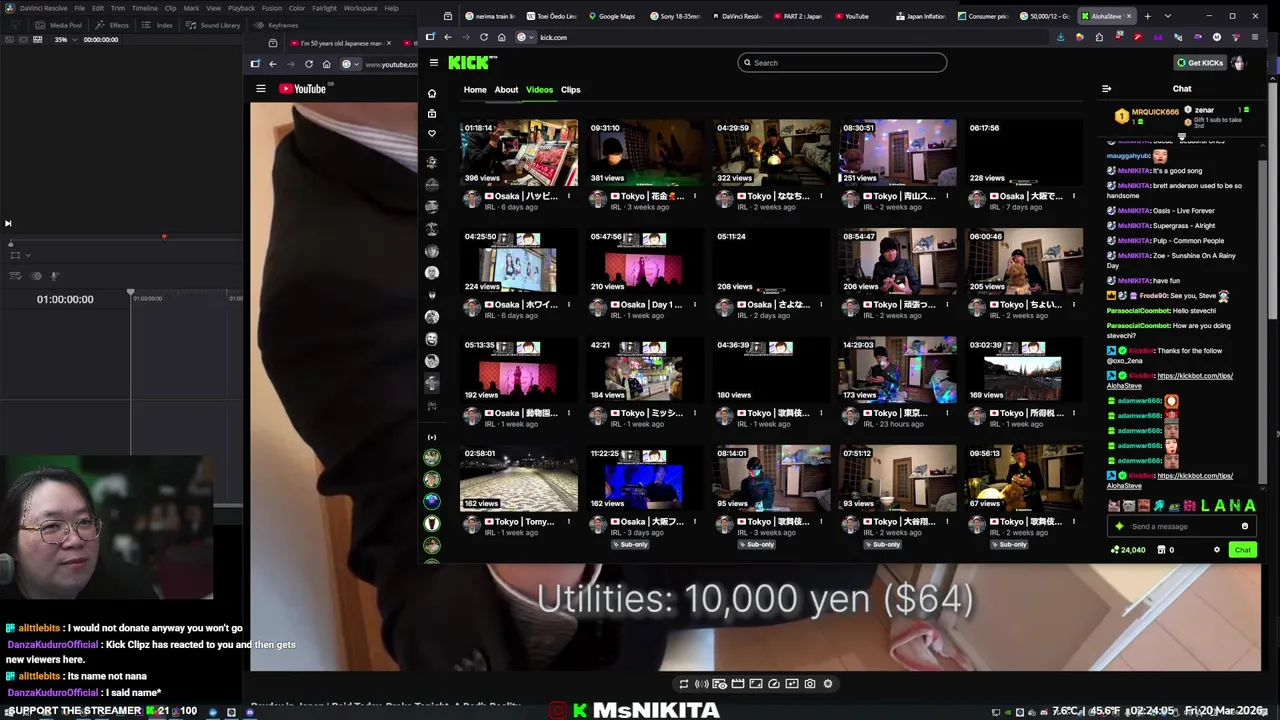Open the MRQUICK666 gift leaderboard entry
This screenshot has height=720, width=1280.
(x=1148, y=116)
